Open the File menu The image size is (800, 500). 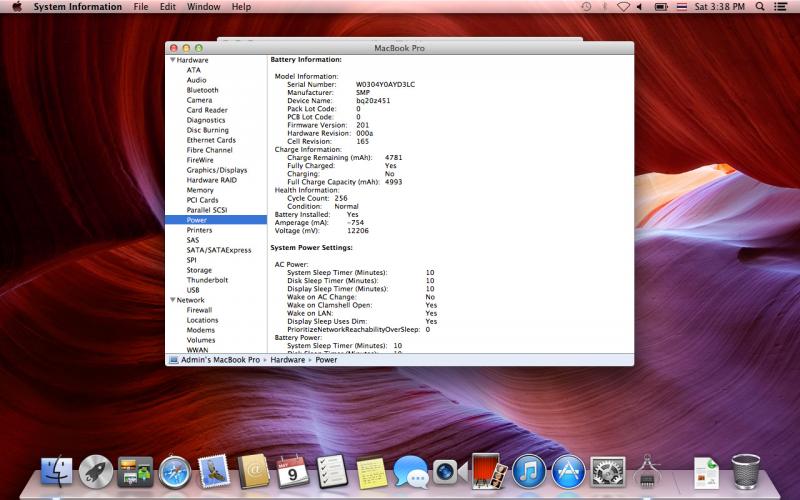click(x=141, y=7)
